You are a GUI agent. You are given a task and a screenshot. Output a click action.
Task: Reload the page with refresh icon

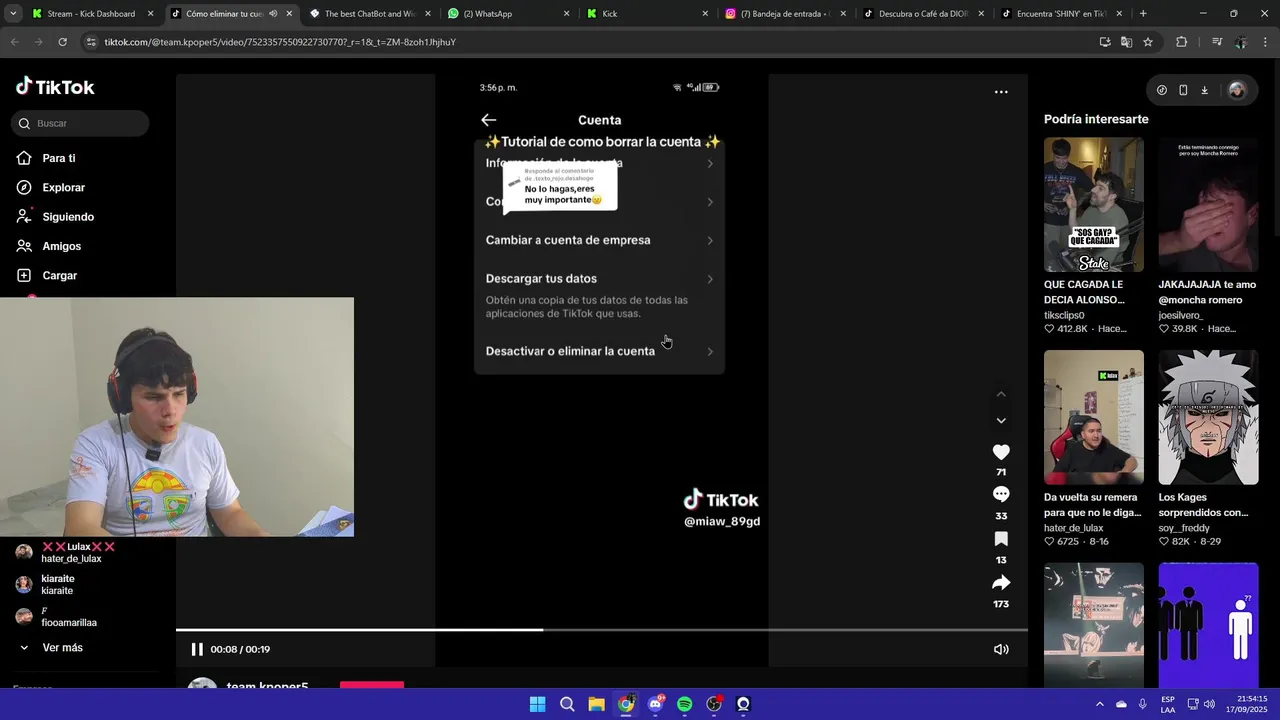[x=62, y=42]
